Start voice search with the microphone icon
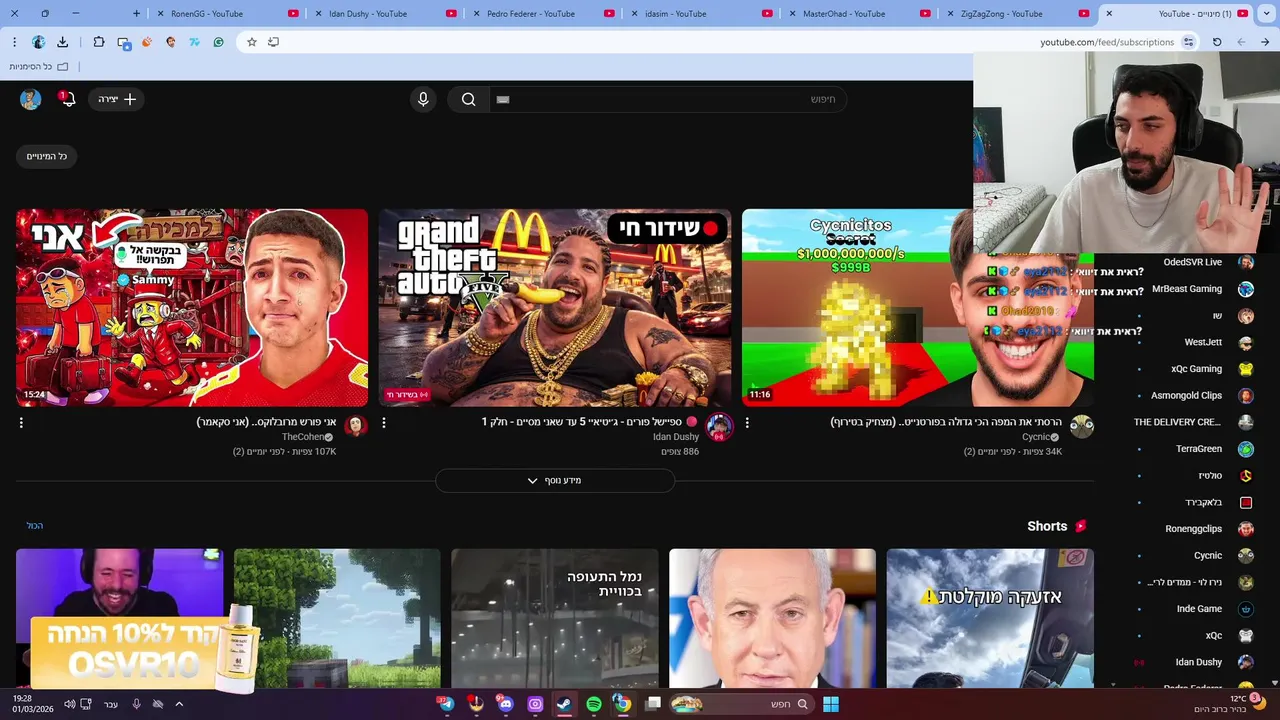1280x720 pixels. tap(423, 99)
